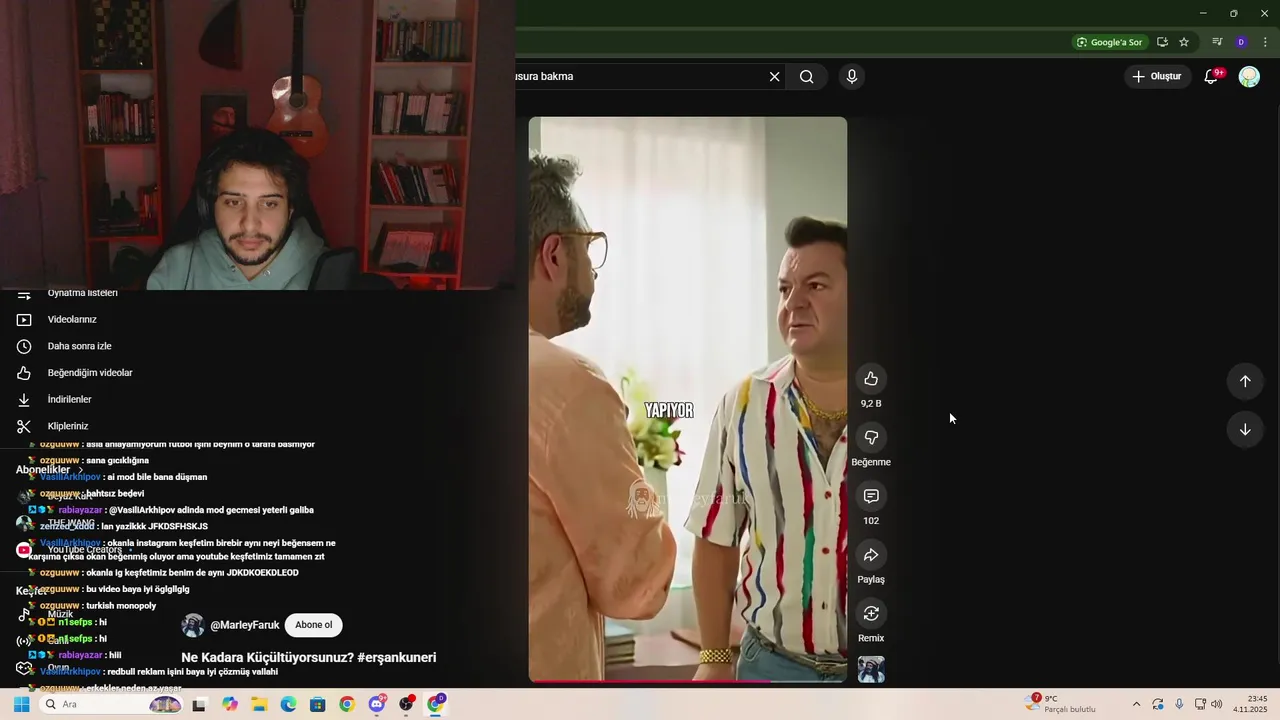Click Google'a Sor lens button
Screen dimensions: 1280x720
[1109, 42]
